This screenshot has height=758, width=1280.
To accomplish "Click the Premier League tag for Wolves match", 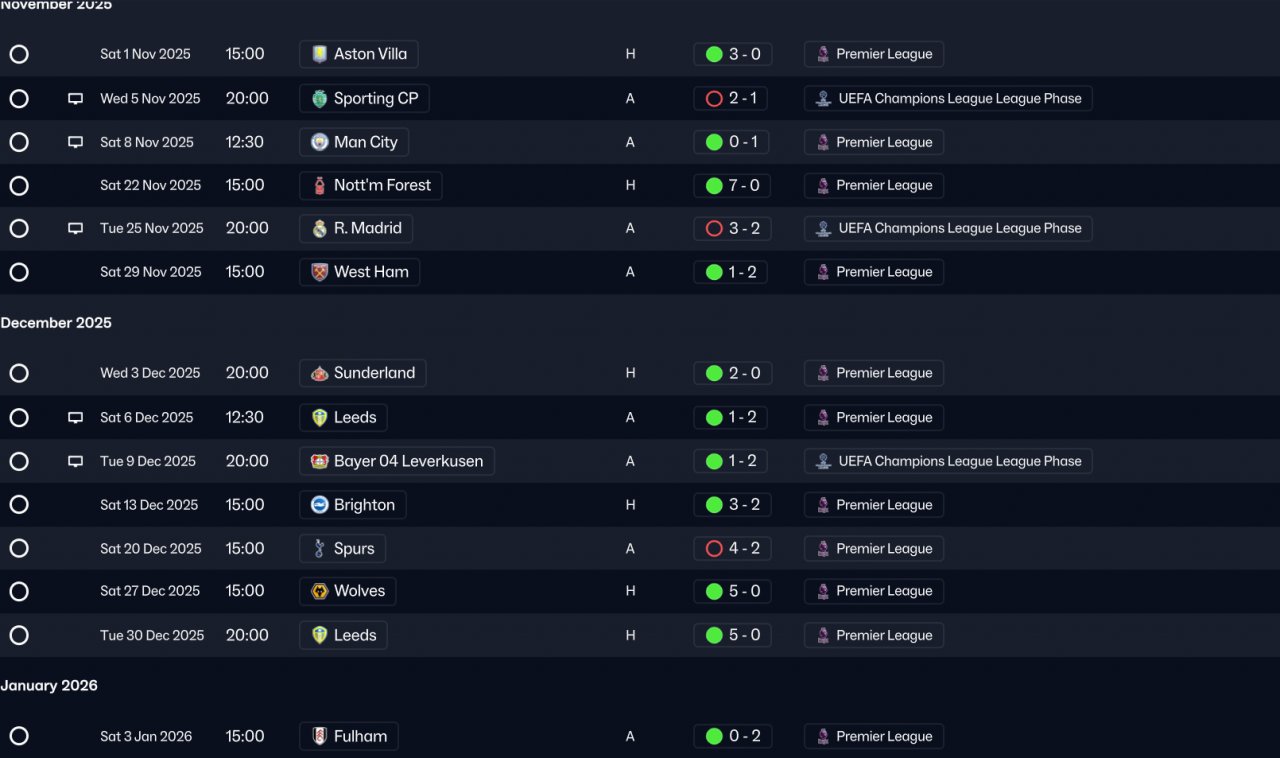I will (874, 591).
